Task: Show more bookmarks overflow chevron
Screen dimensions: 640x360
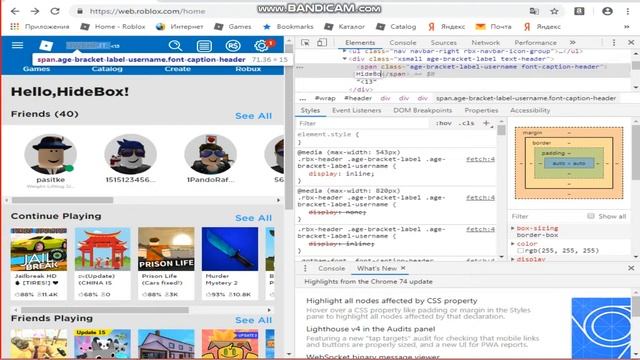Action: (627, 27)
